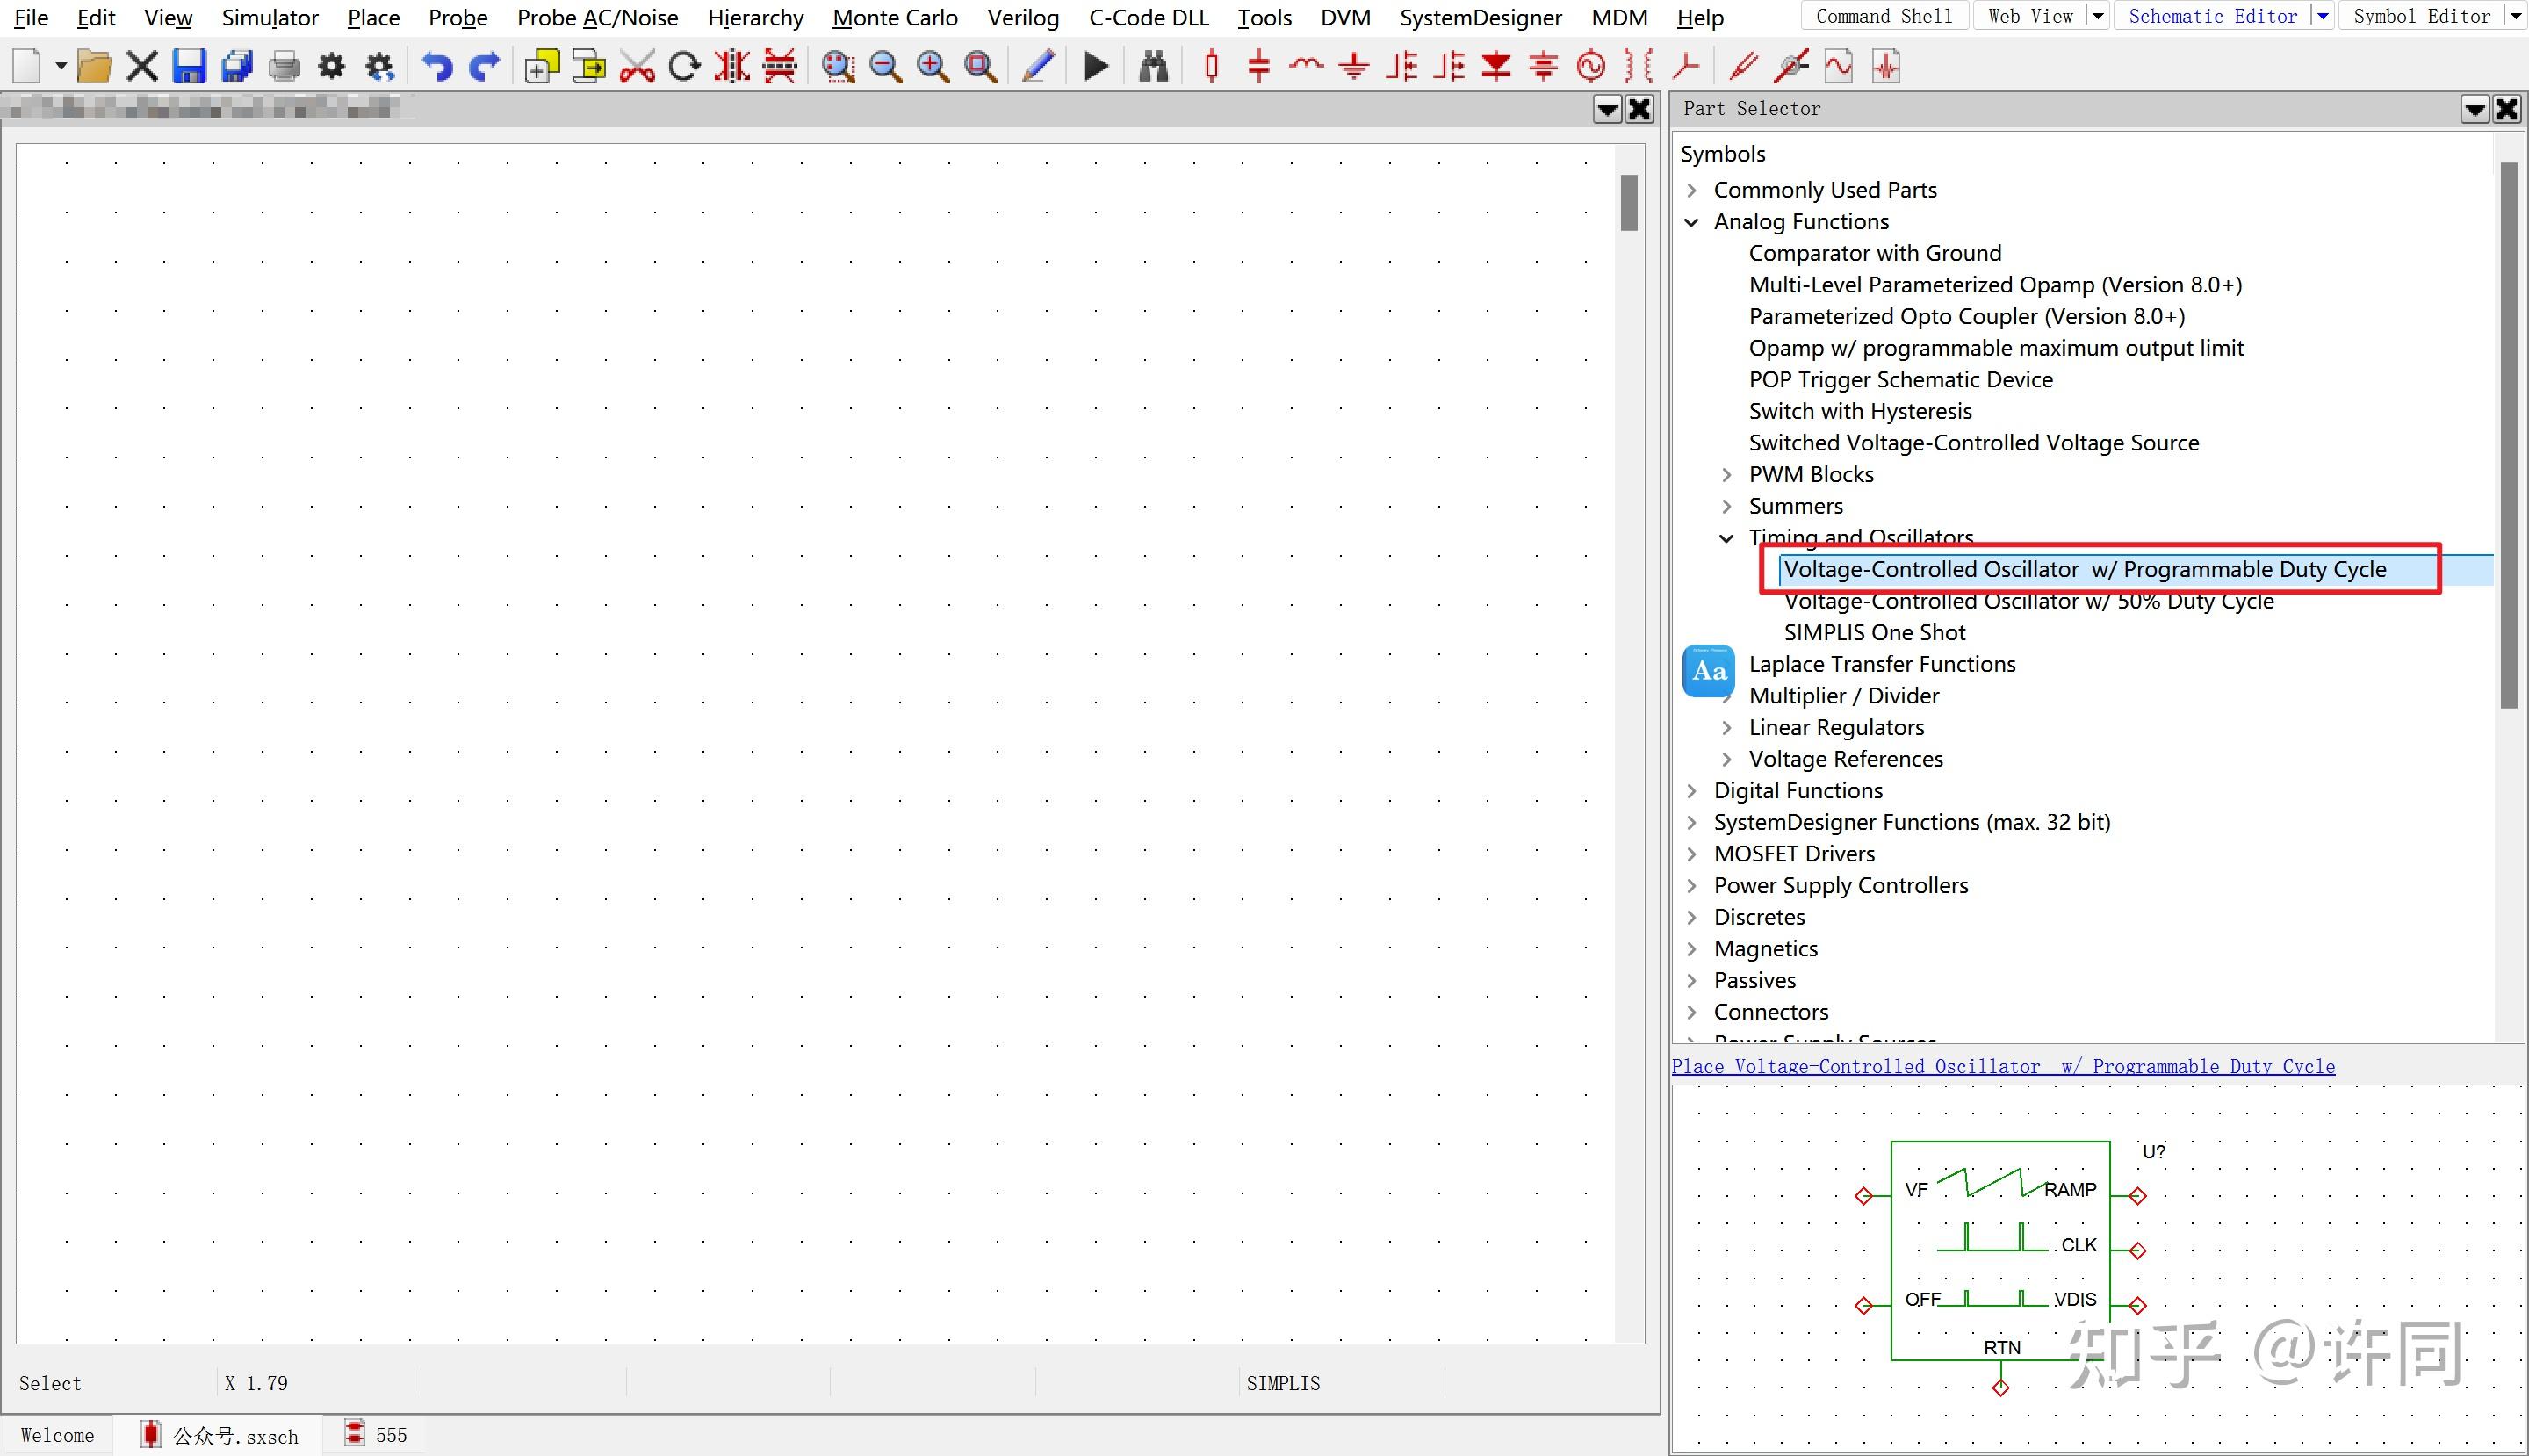
Task: Redo the last undone action
Action: 485,67
